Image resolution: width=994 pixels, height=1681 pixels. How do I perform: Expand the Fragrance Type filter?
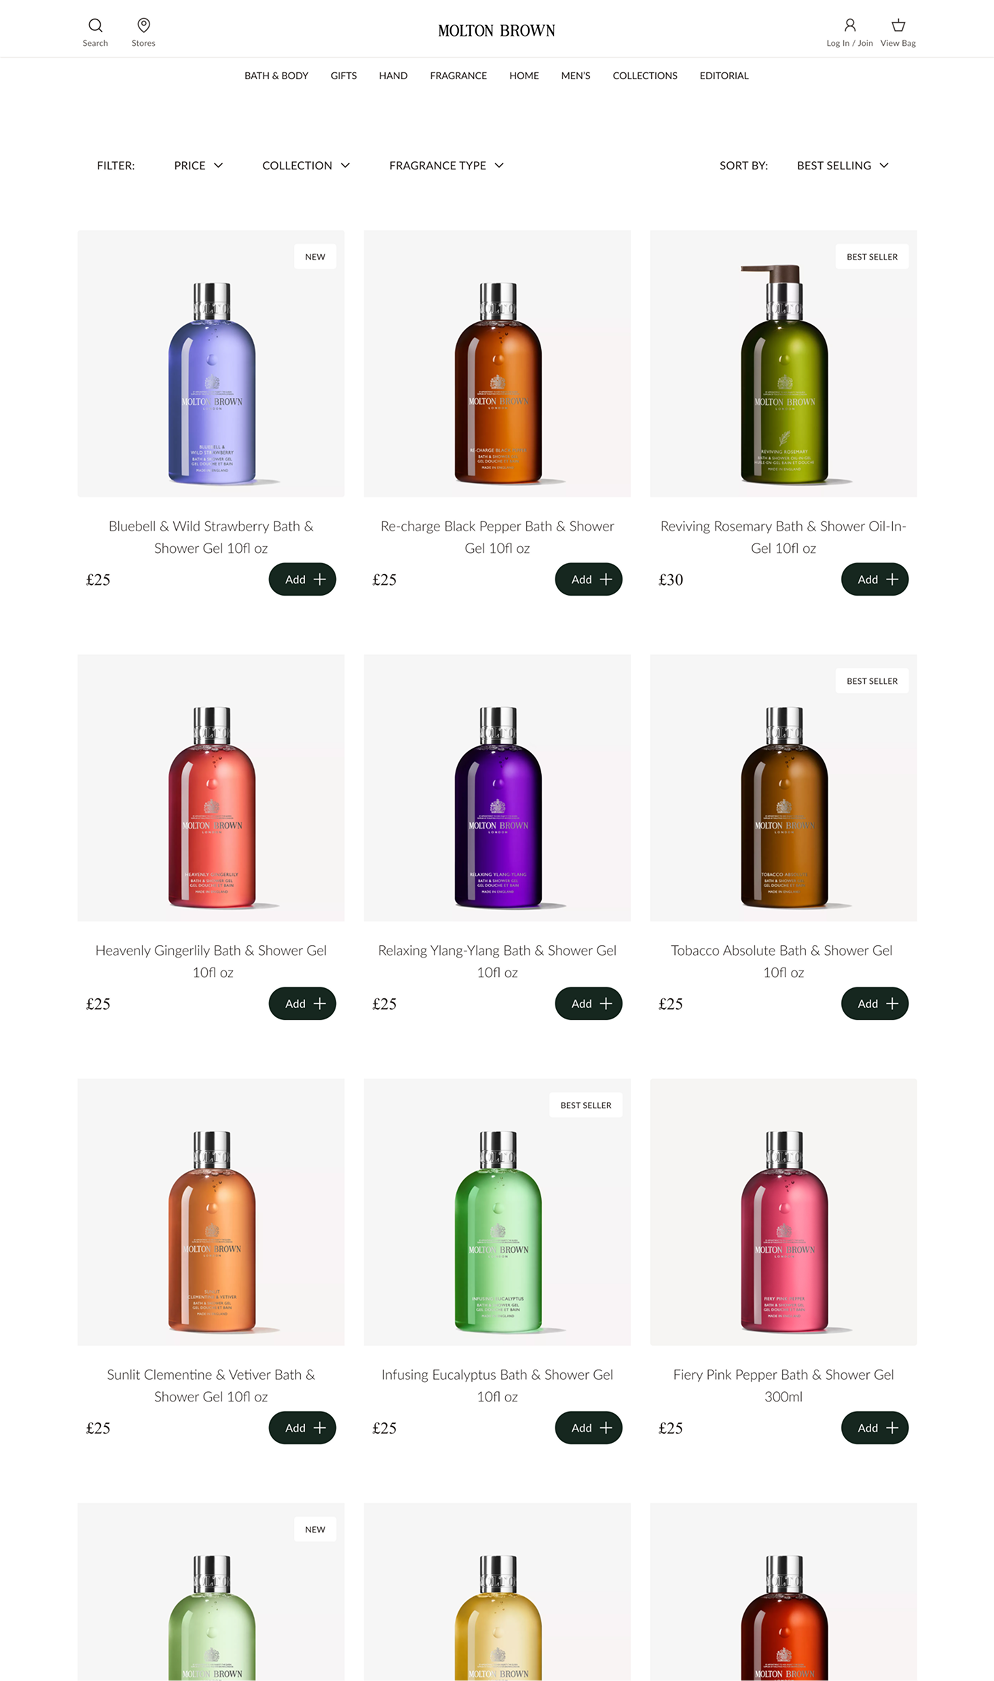click(x=447, y=166)
